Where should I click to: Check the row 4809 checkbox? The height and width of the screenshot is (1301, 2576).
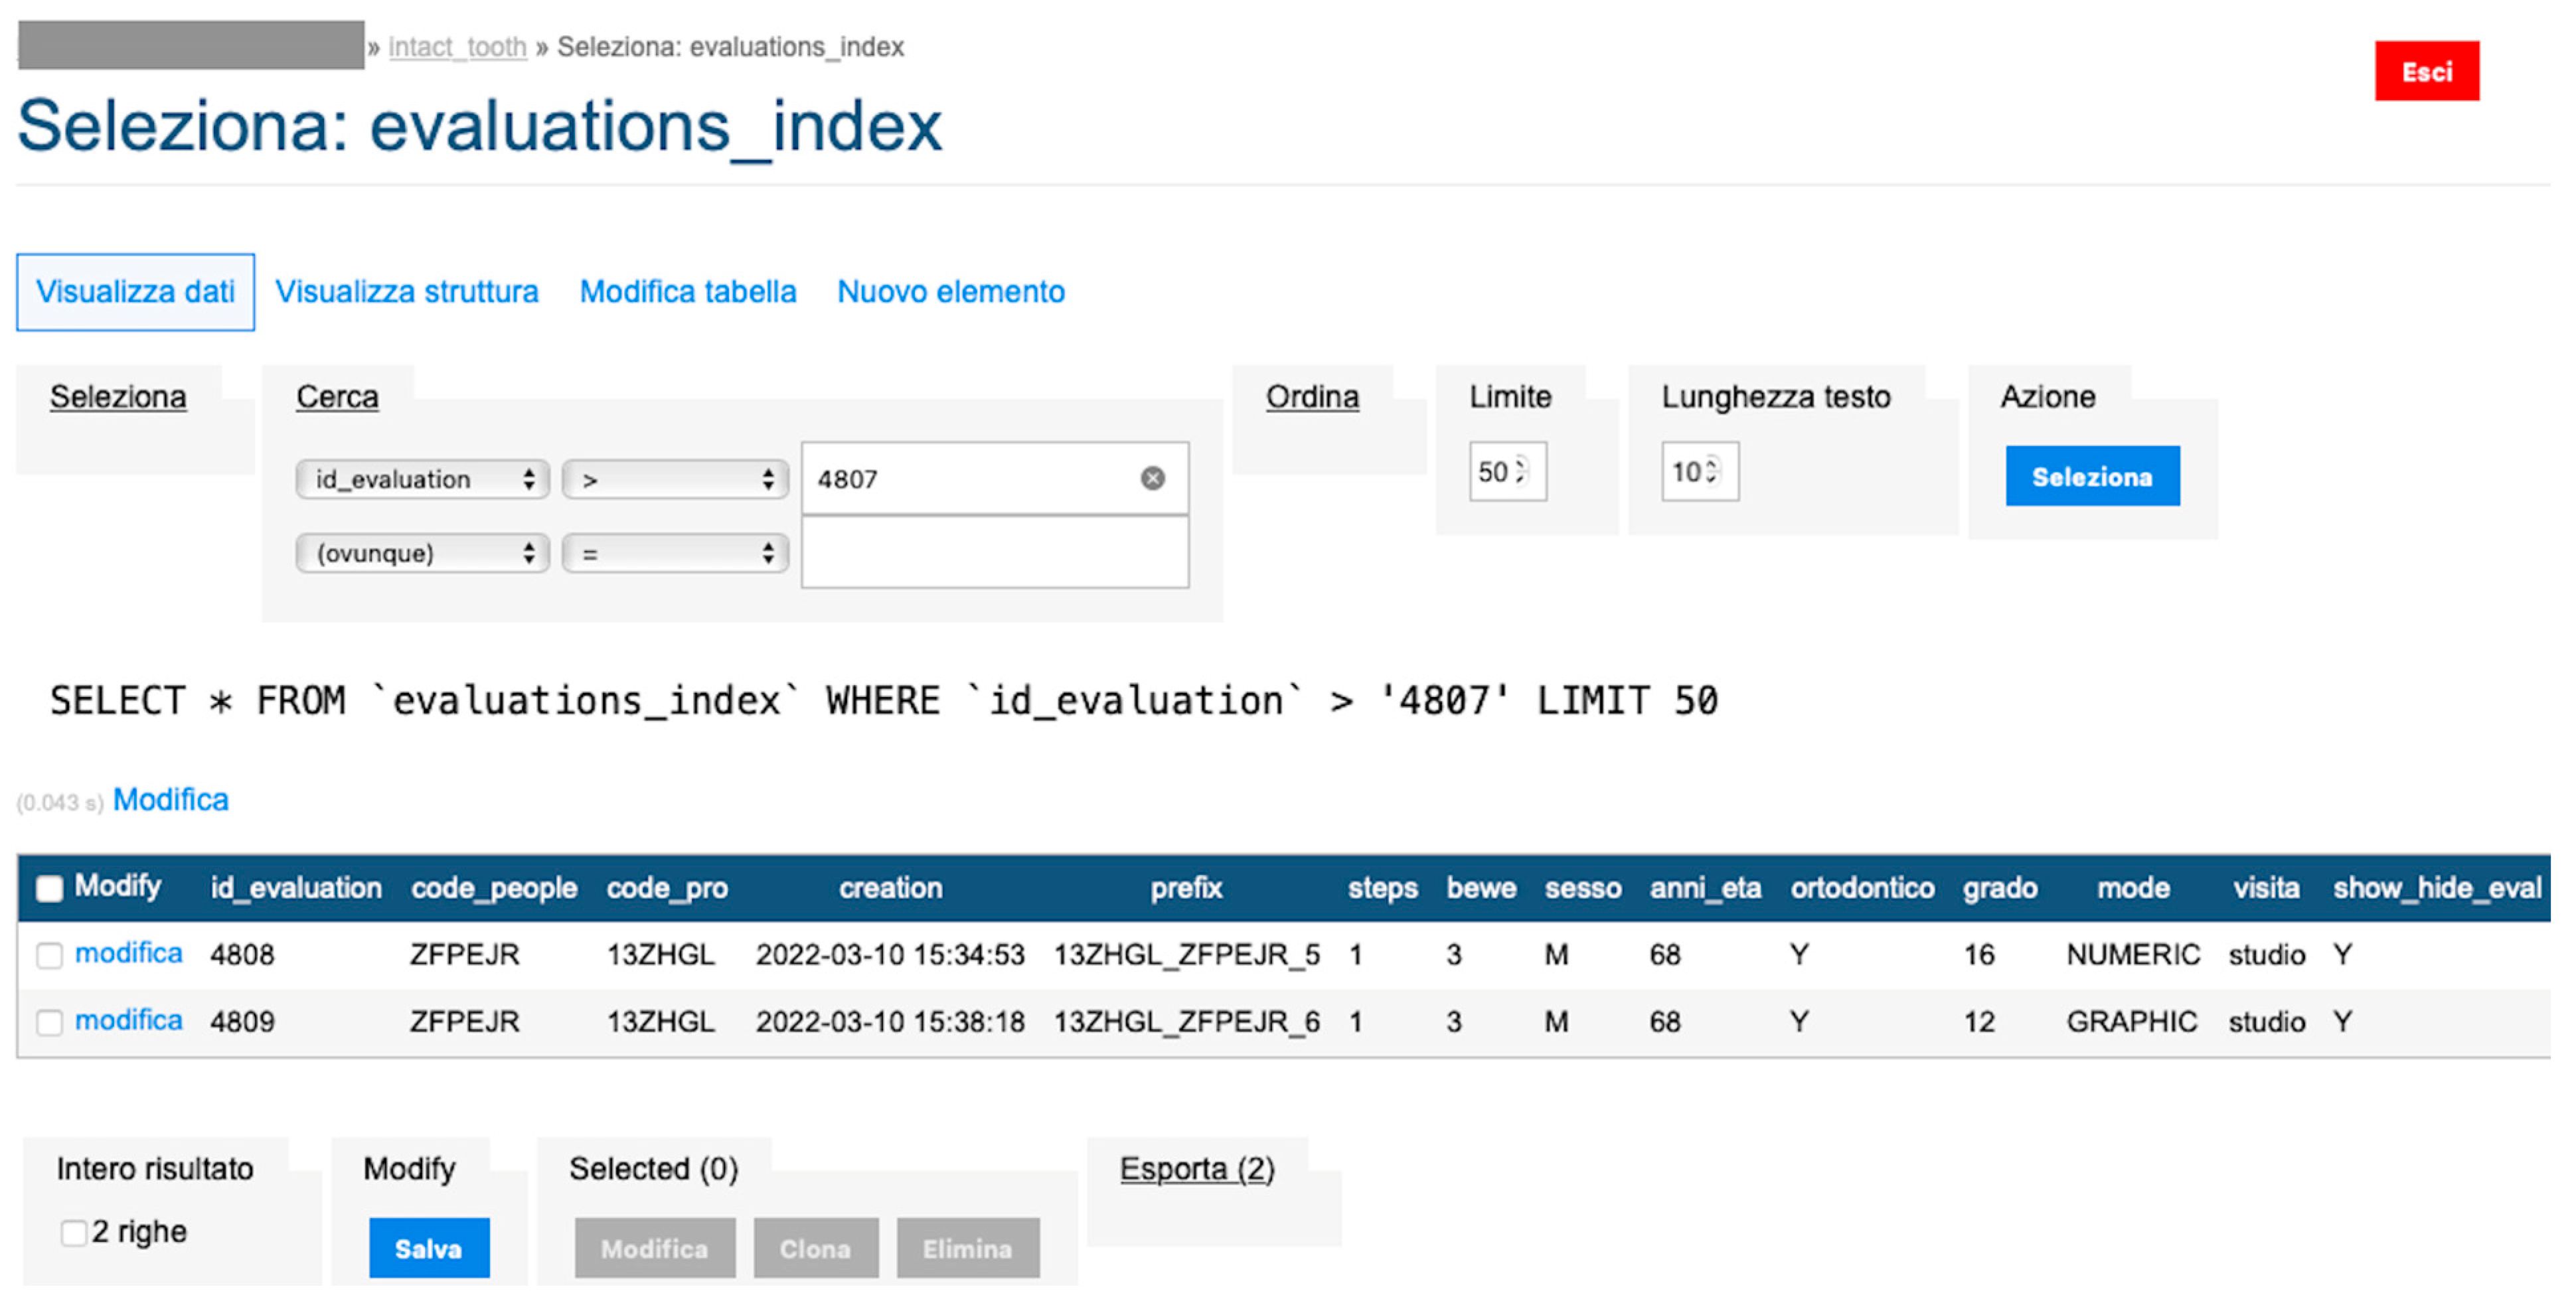[x=49, y=1023]
